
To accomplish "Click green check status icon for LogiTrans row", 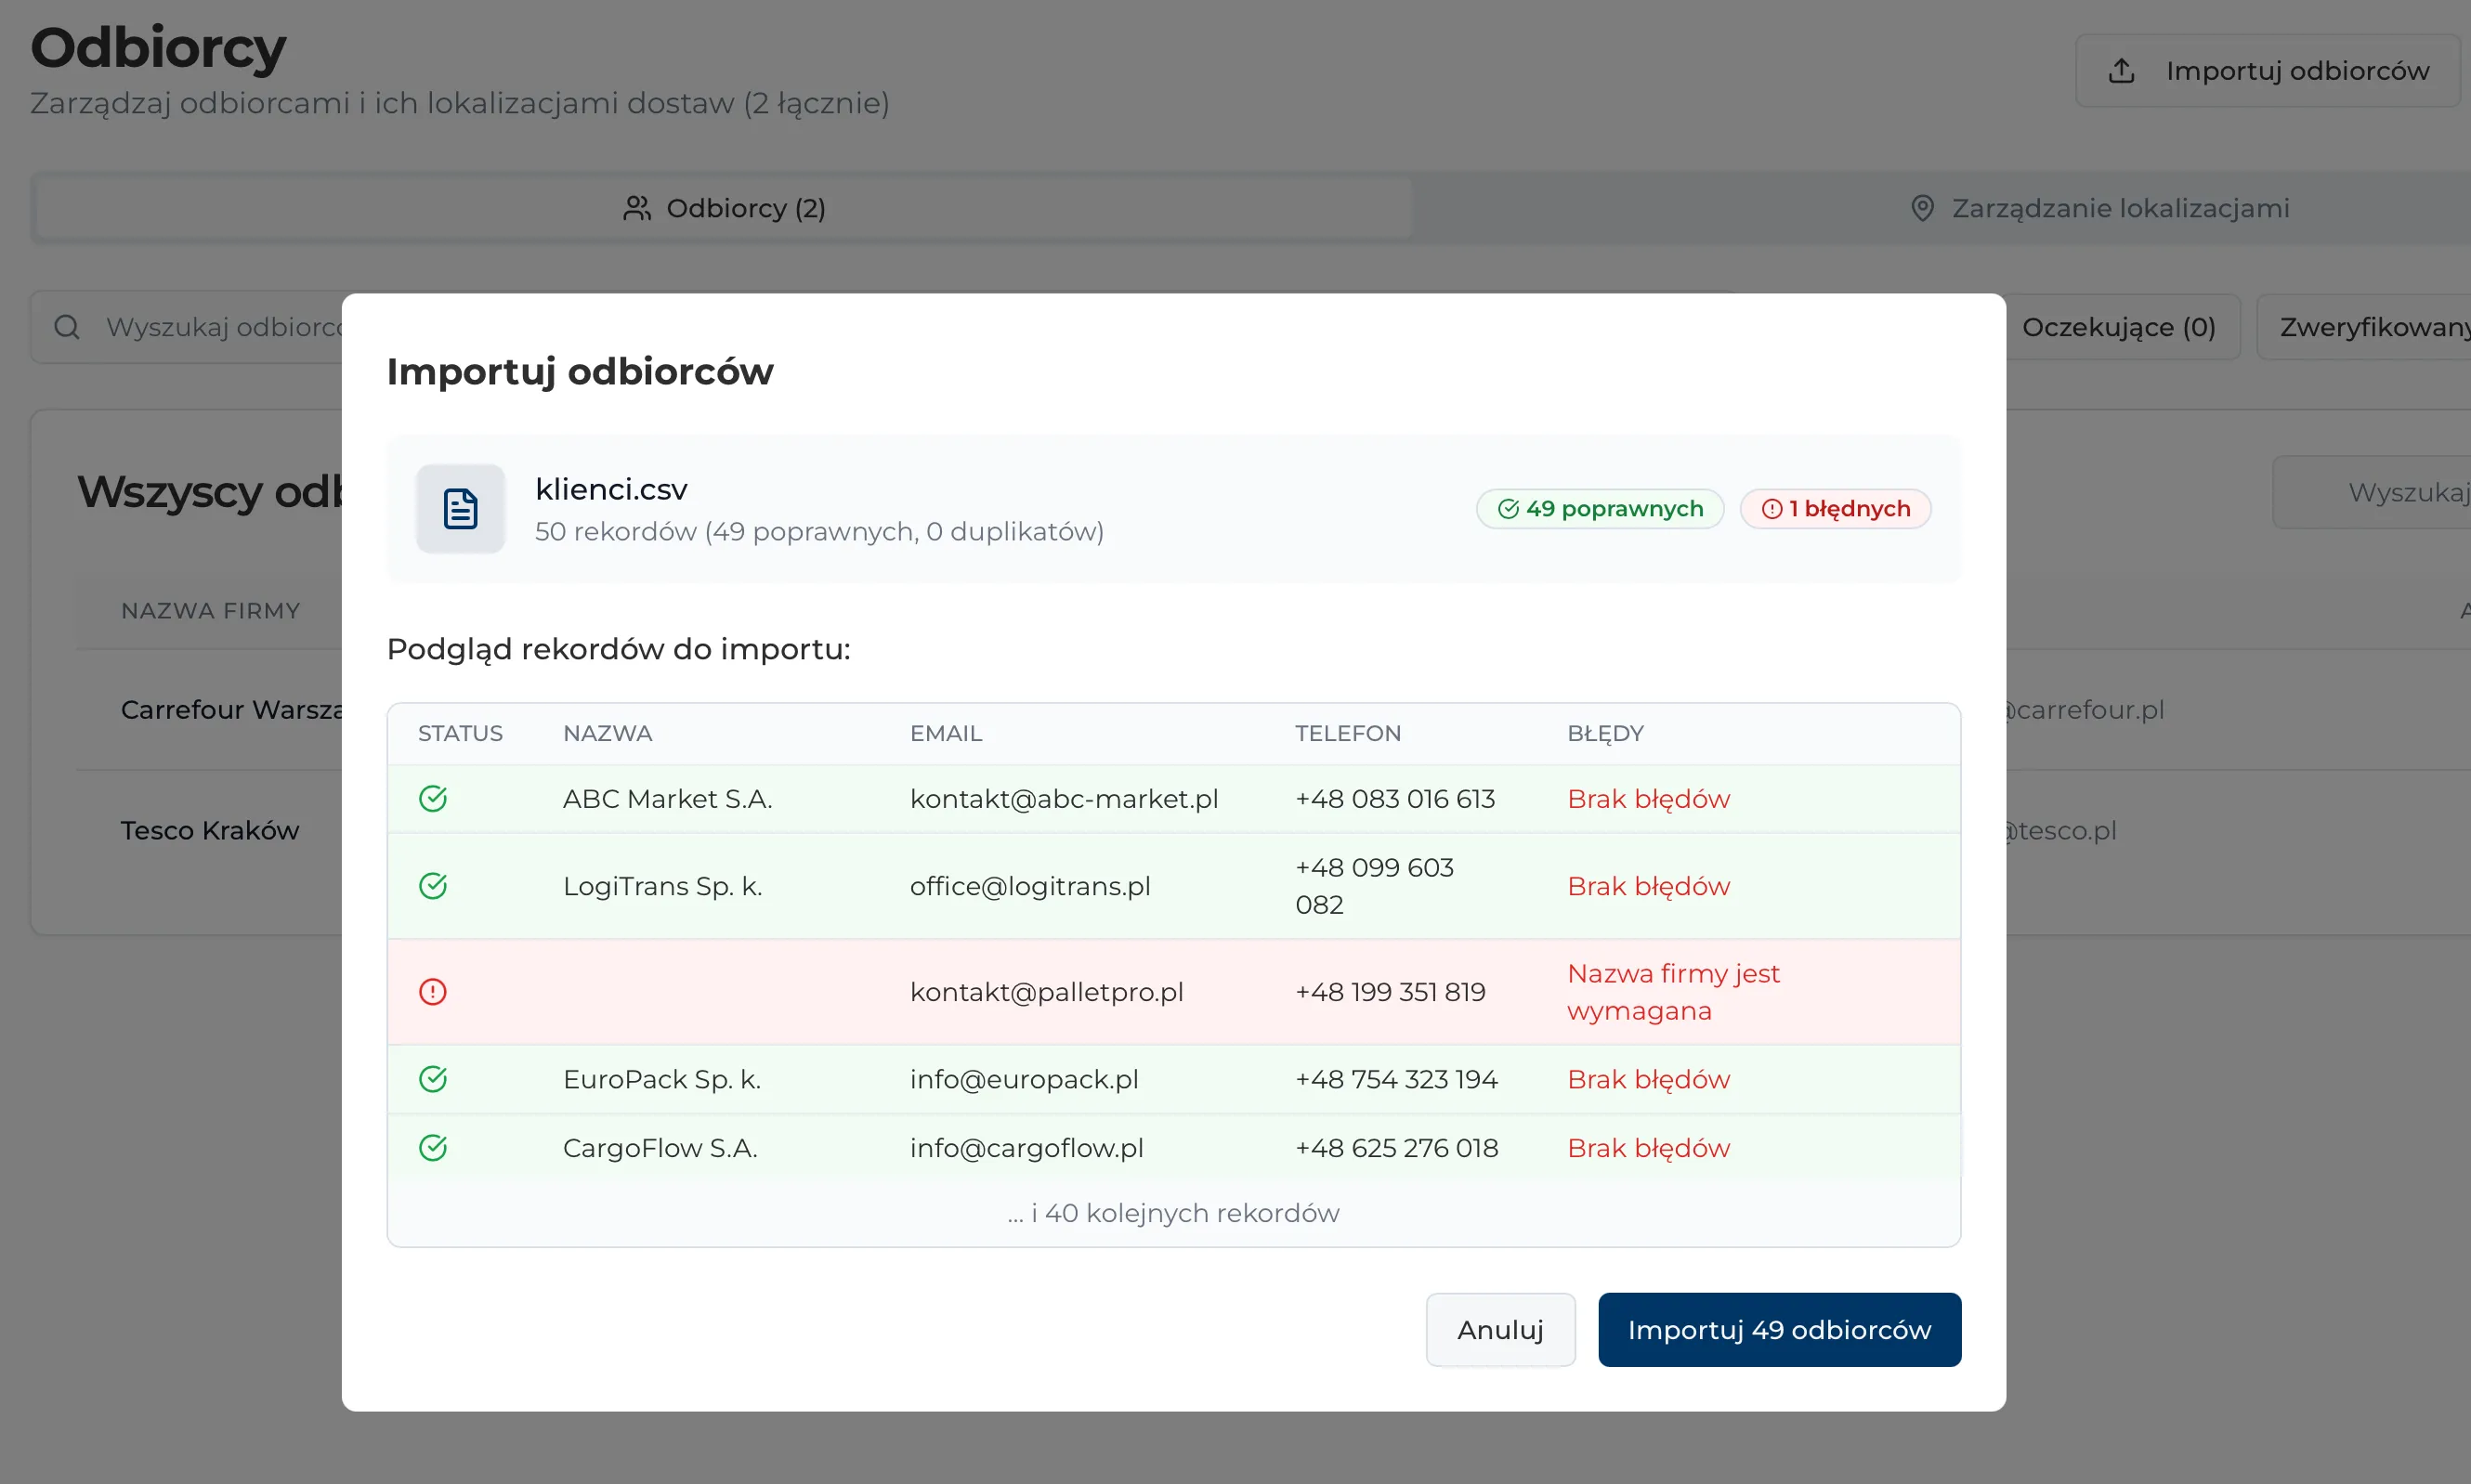I will tap(432, 886).
